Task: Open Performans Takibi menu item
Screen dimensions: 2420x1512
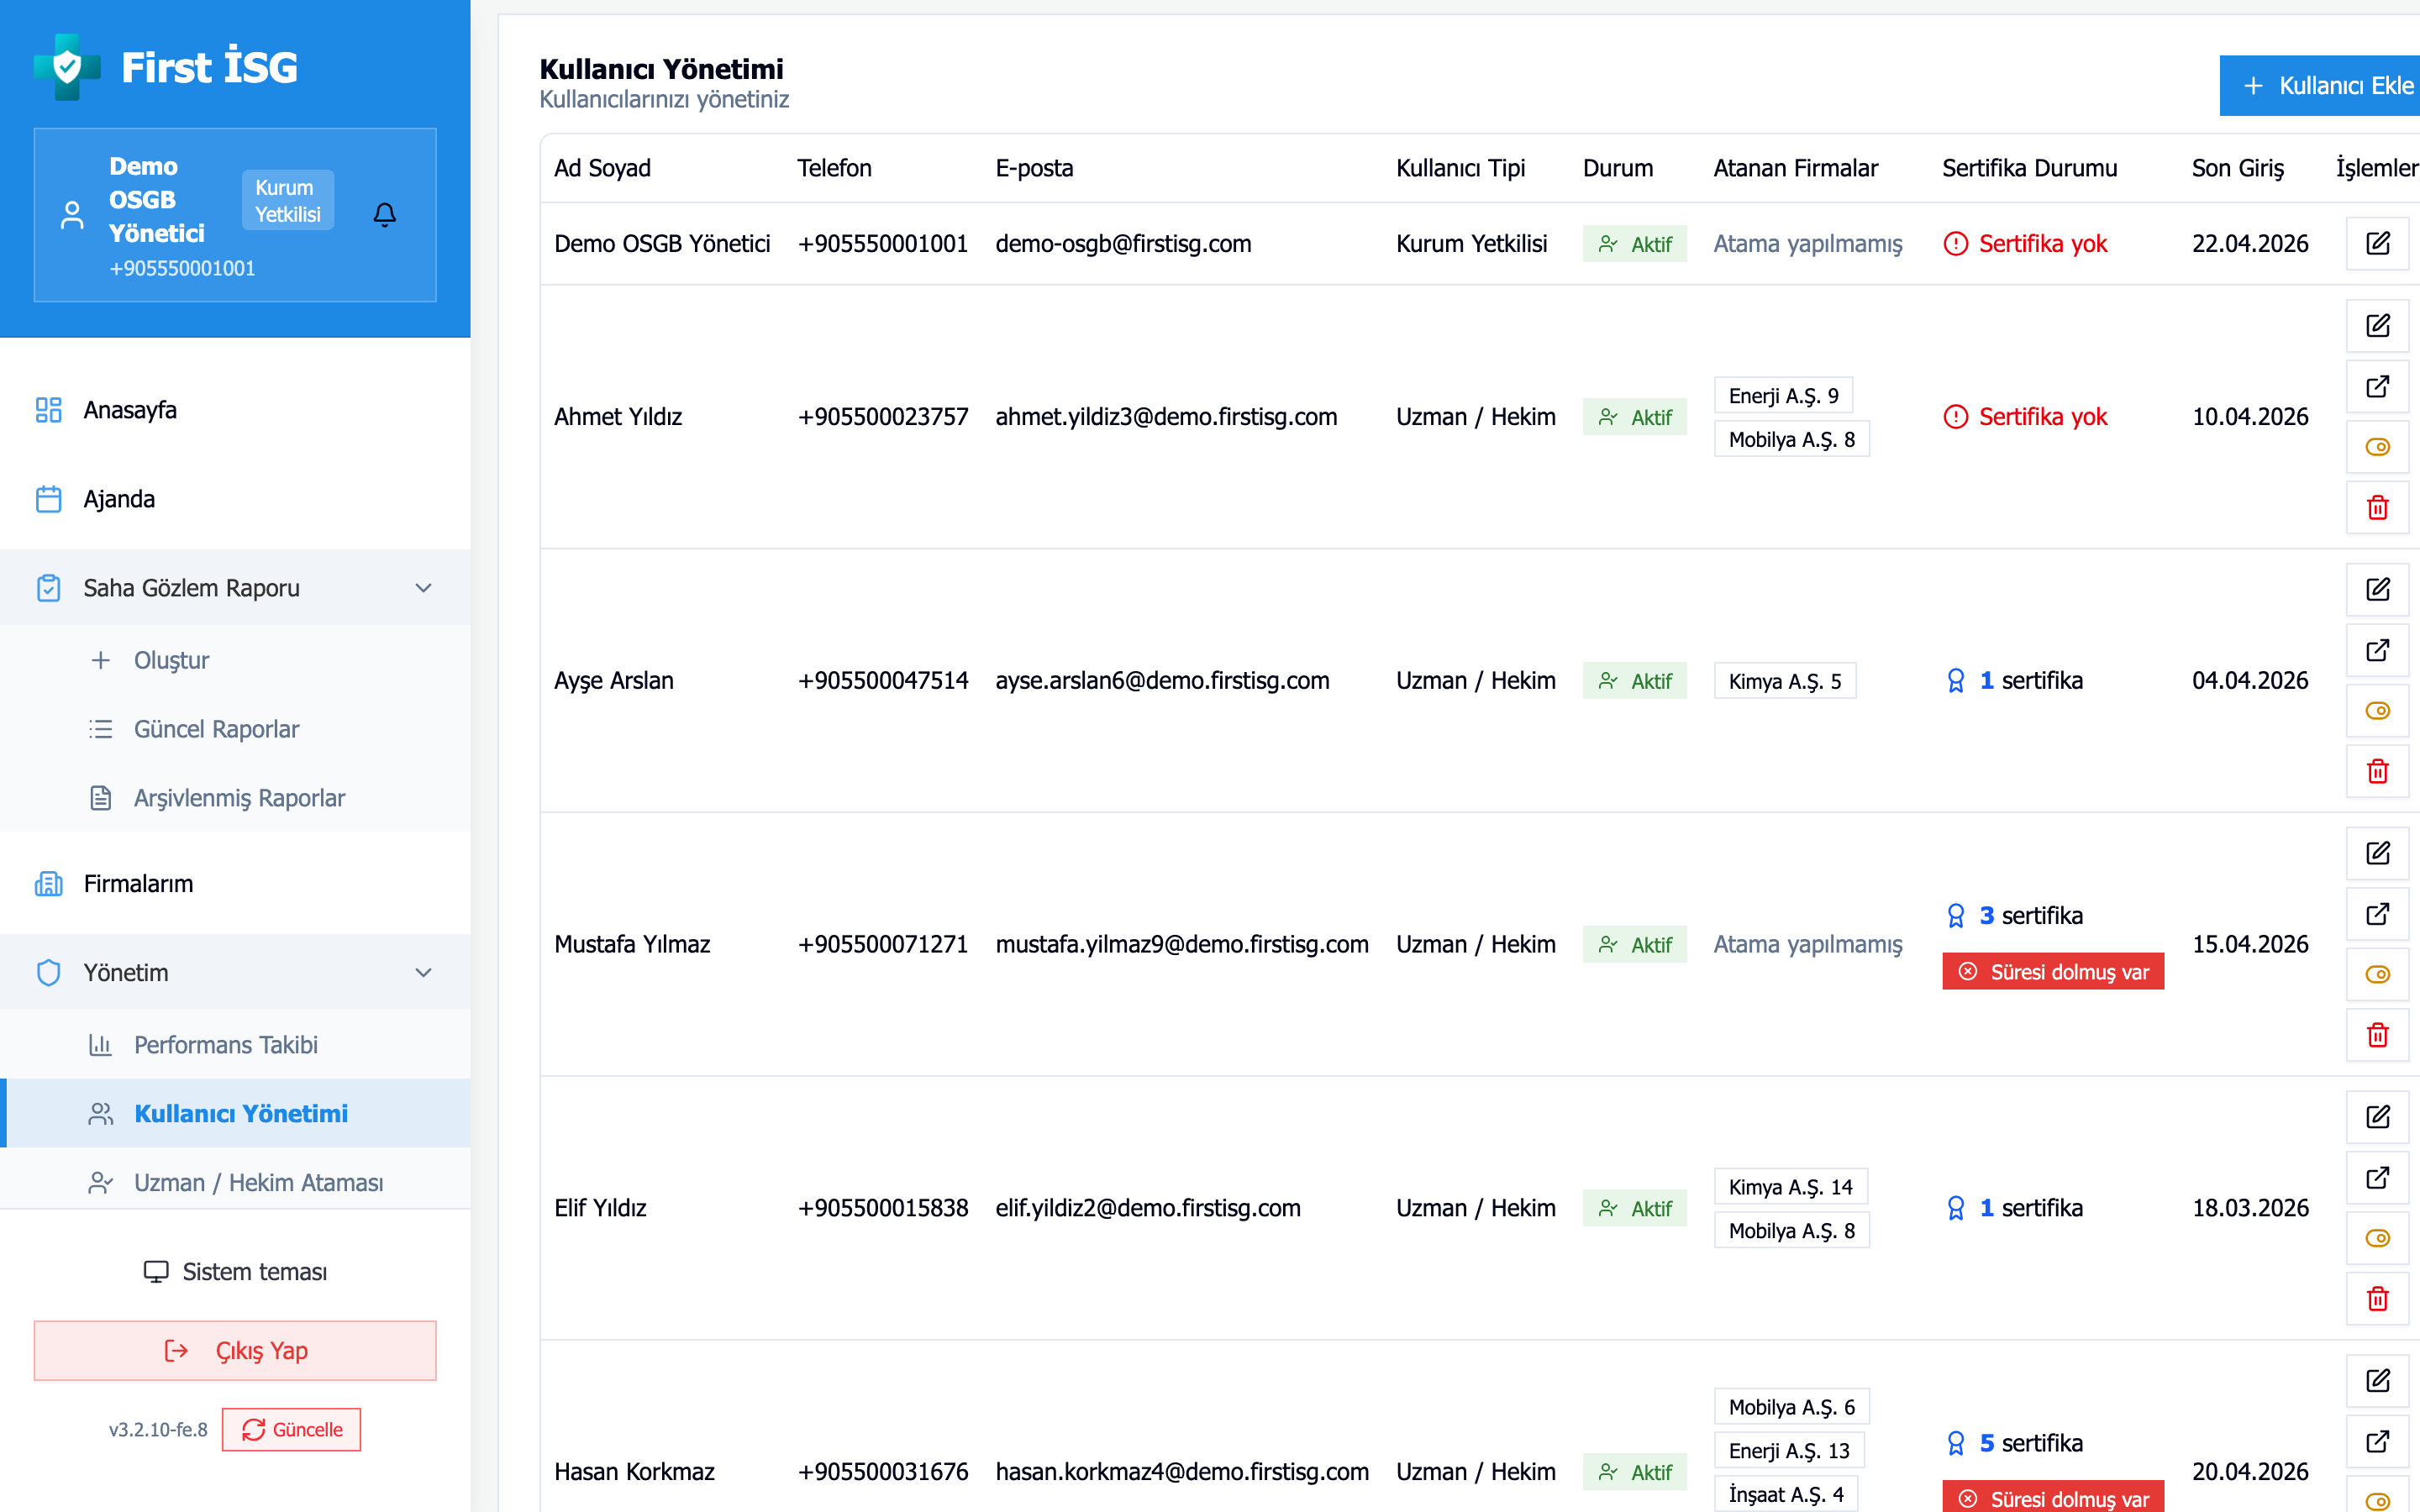Action: [x=225, y=1044]
